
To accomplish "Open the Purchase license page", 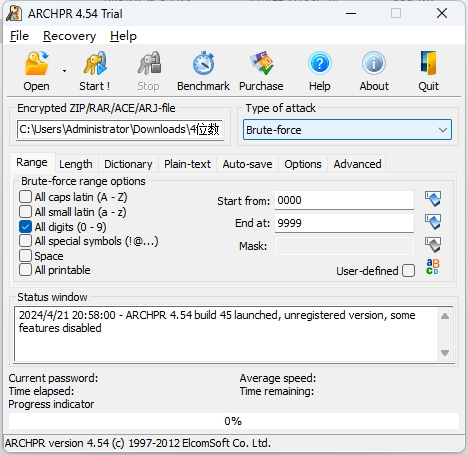I will pos(261,71).
